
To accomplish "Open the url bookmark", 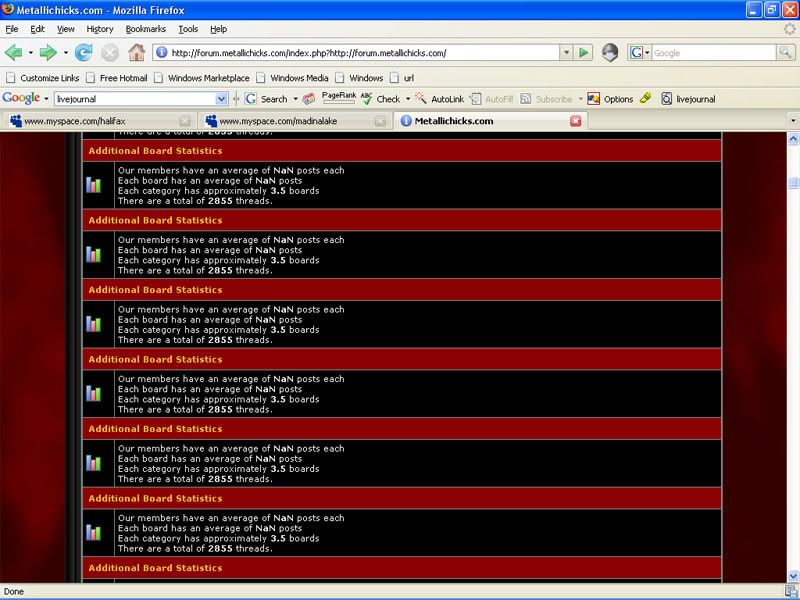I will (402, 78).
